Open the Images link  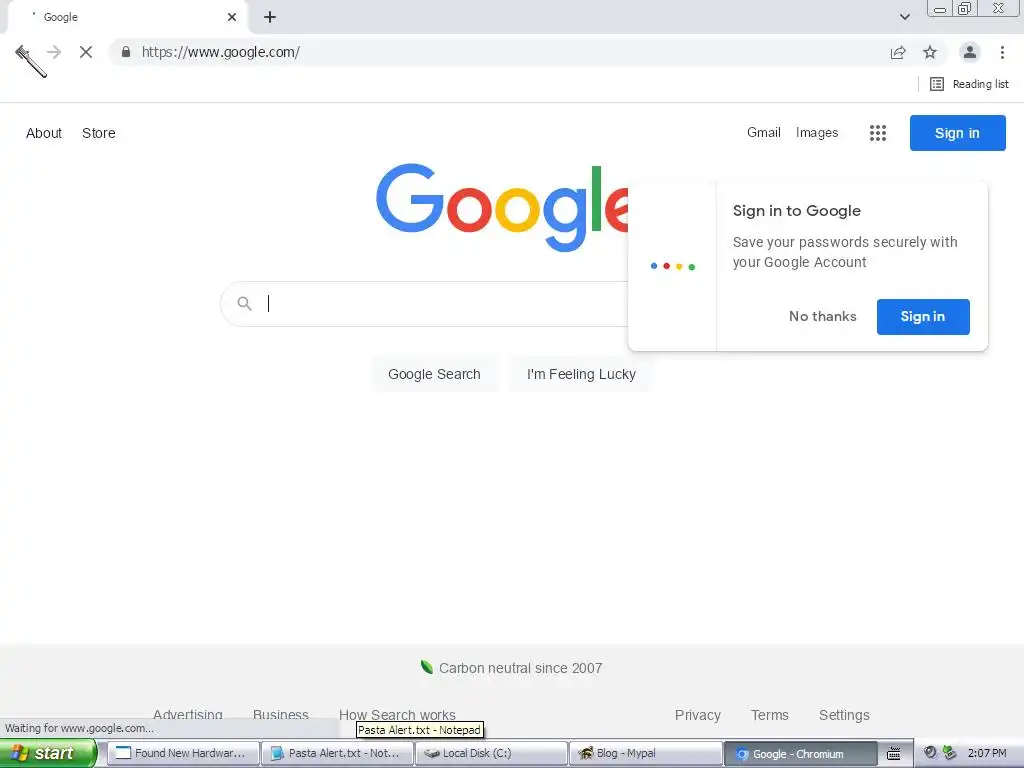pos(816,133)
